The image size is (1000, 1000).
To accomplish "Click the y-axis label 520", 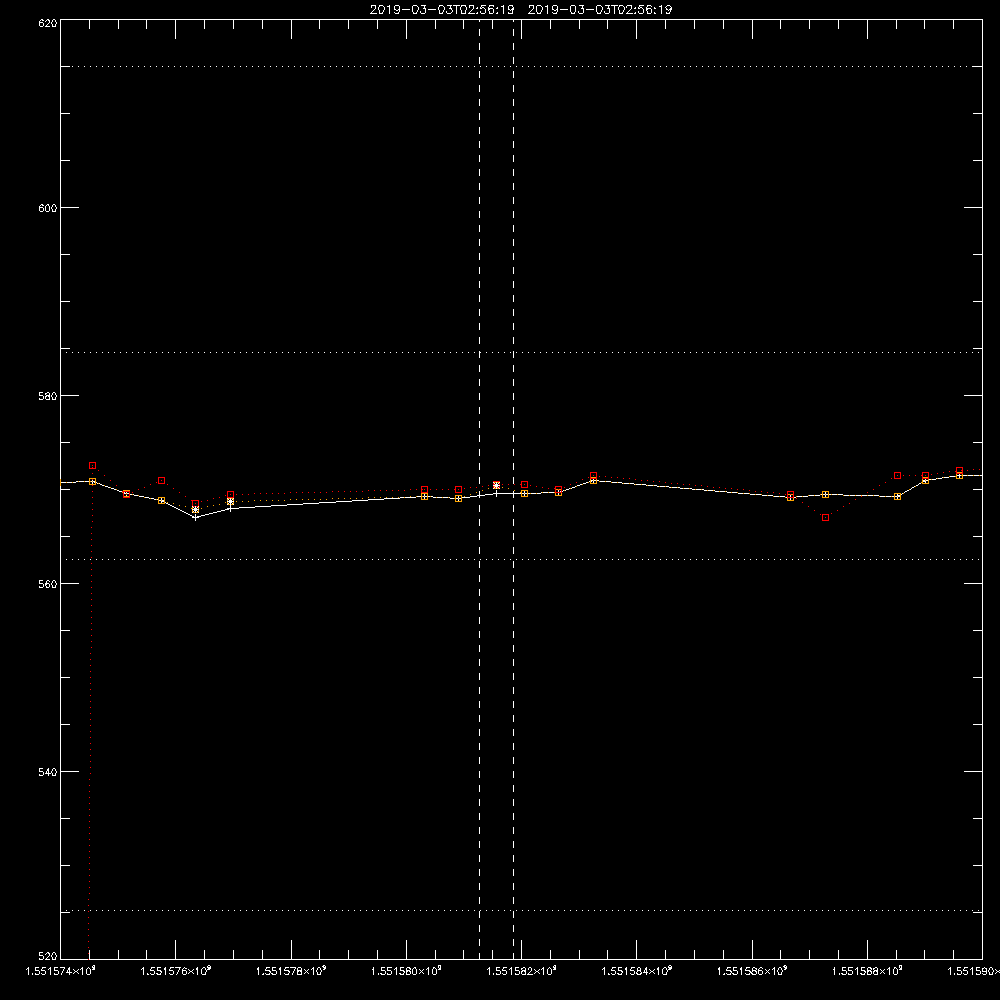I will tap(48, 956).
